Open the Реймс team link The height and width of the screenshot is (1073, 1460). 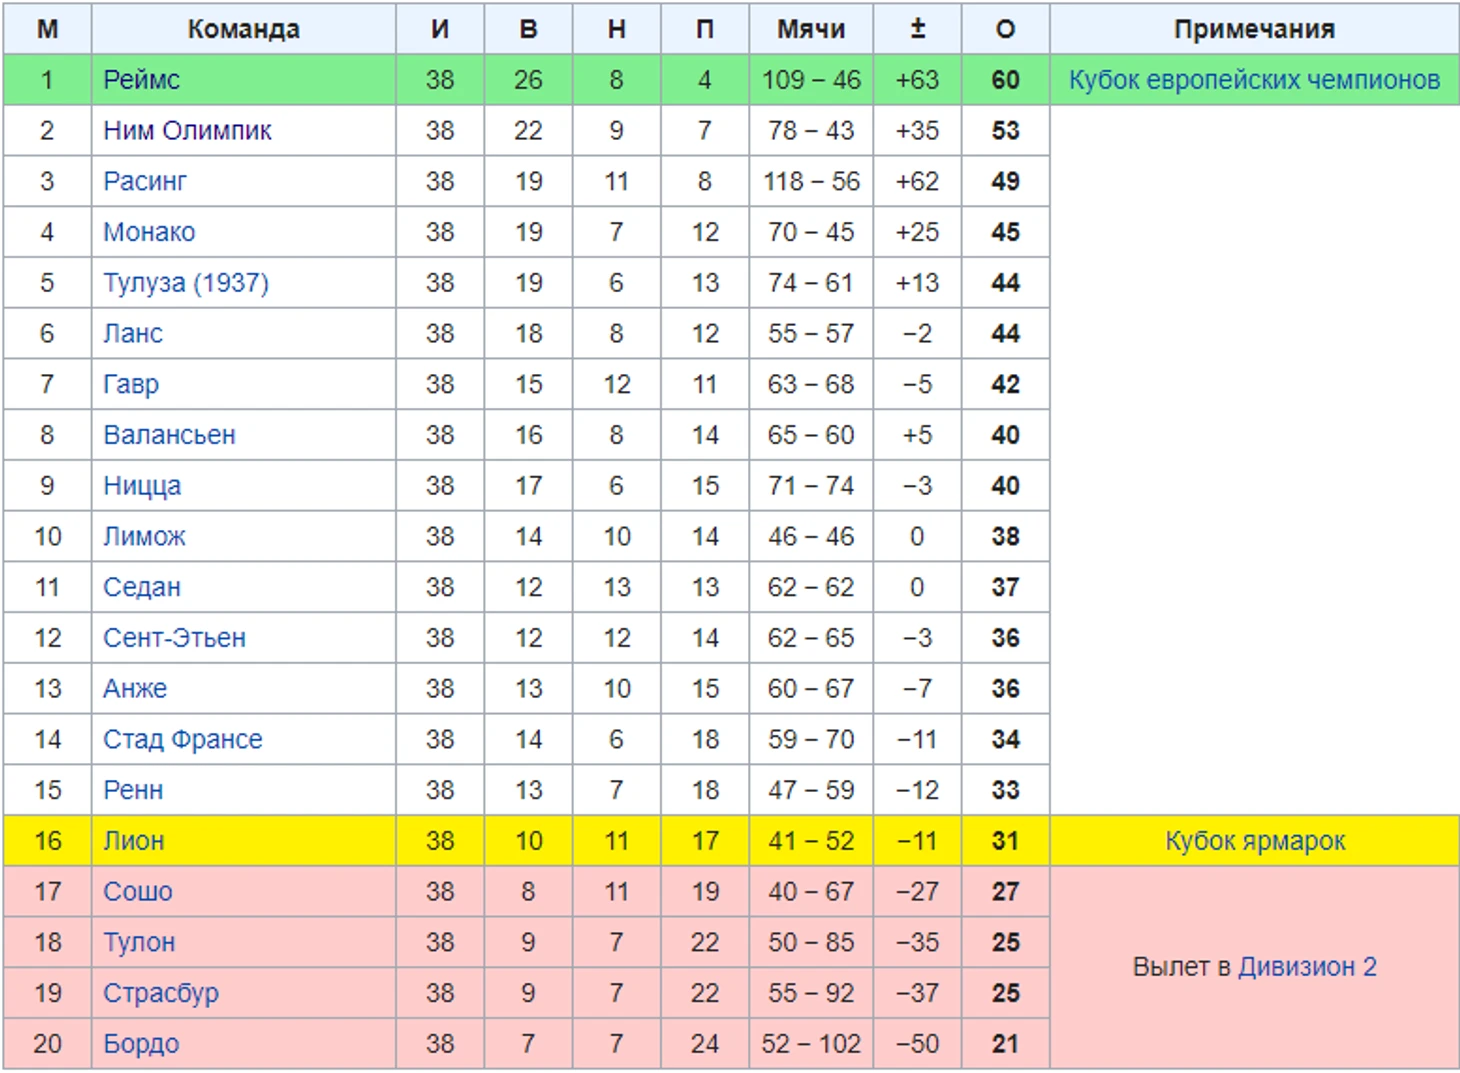point(141,80)
